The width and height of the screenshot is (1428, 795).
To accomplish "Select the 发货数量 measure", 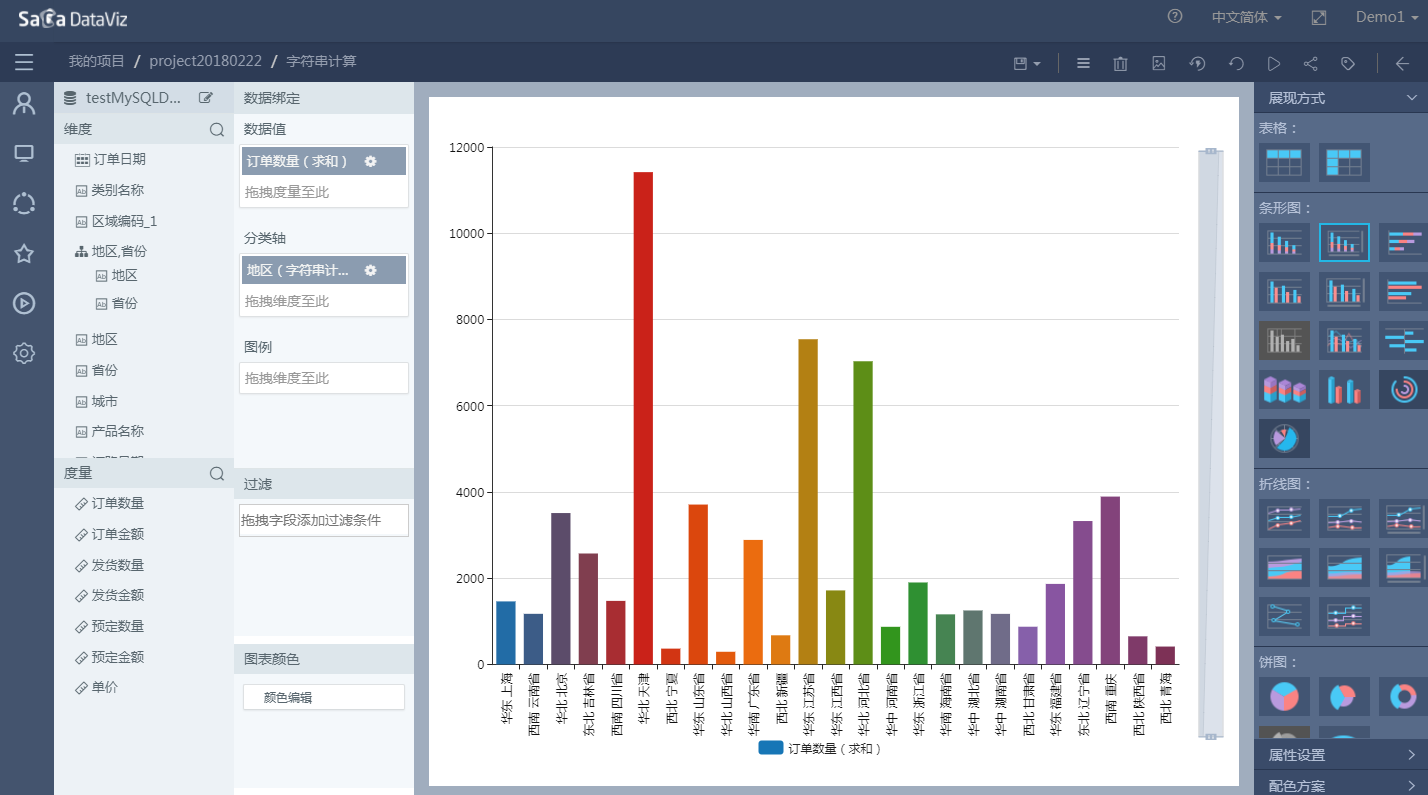I will click(109, 565).
